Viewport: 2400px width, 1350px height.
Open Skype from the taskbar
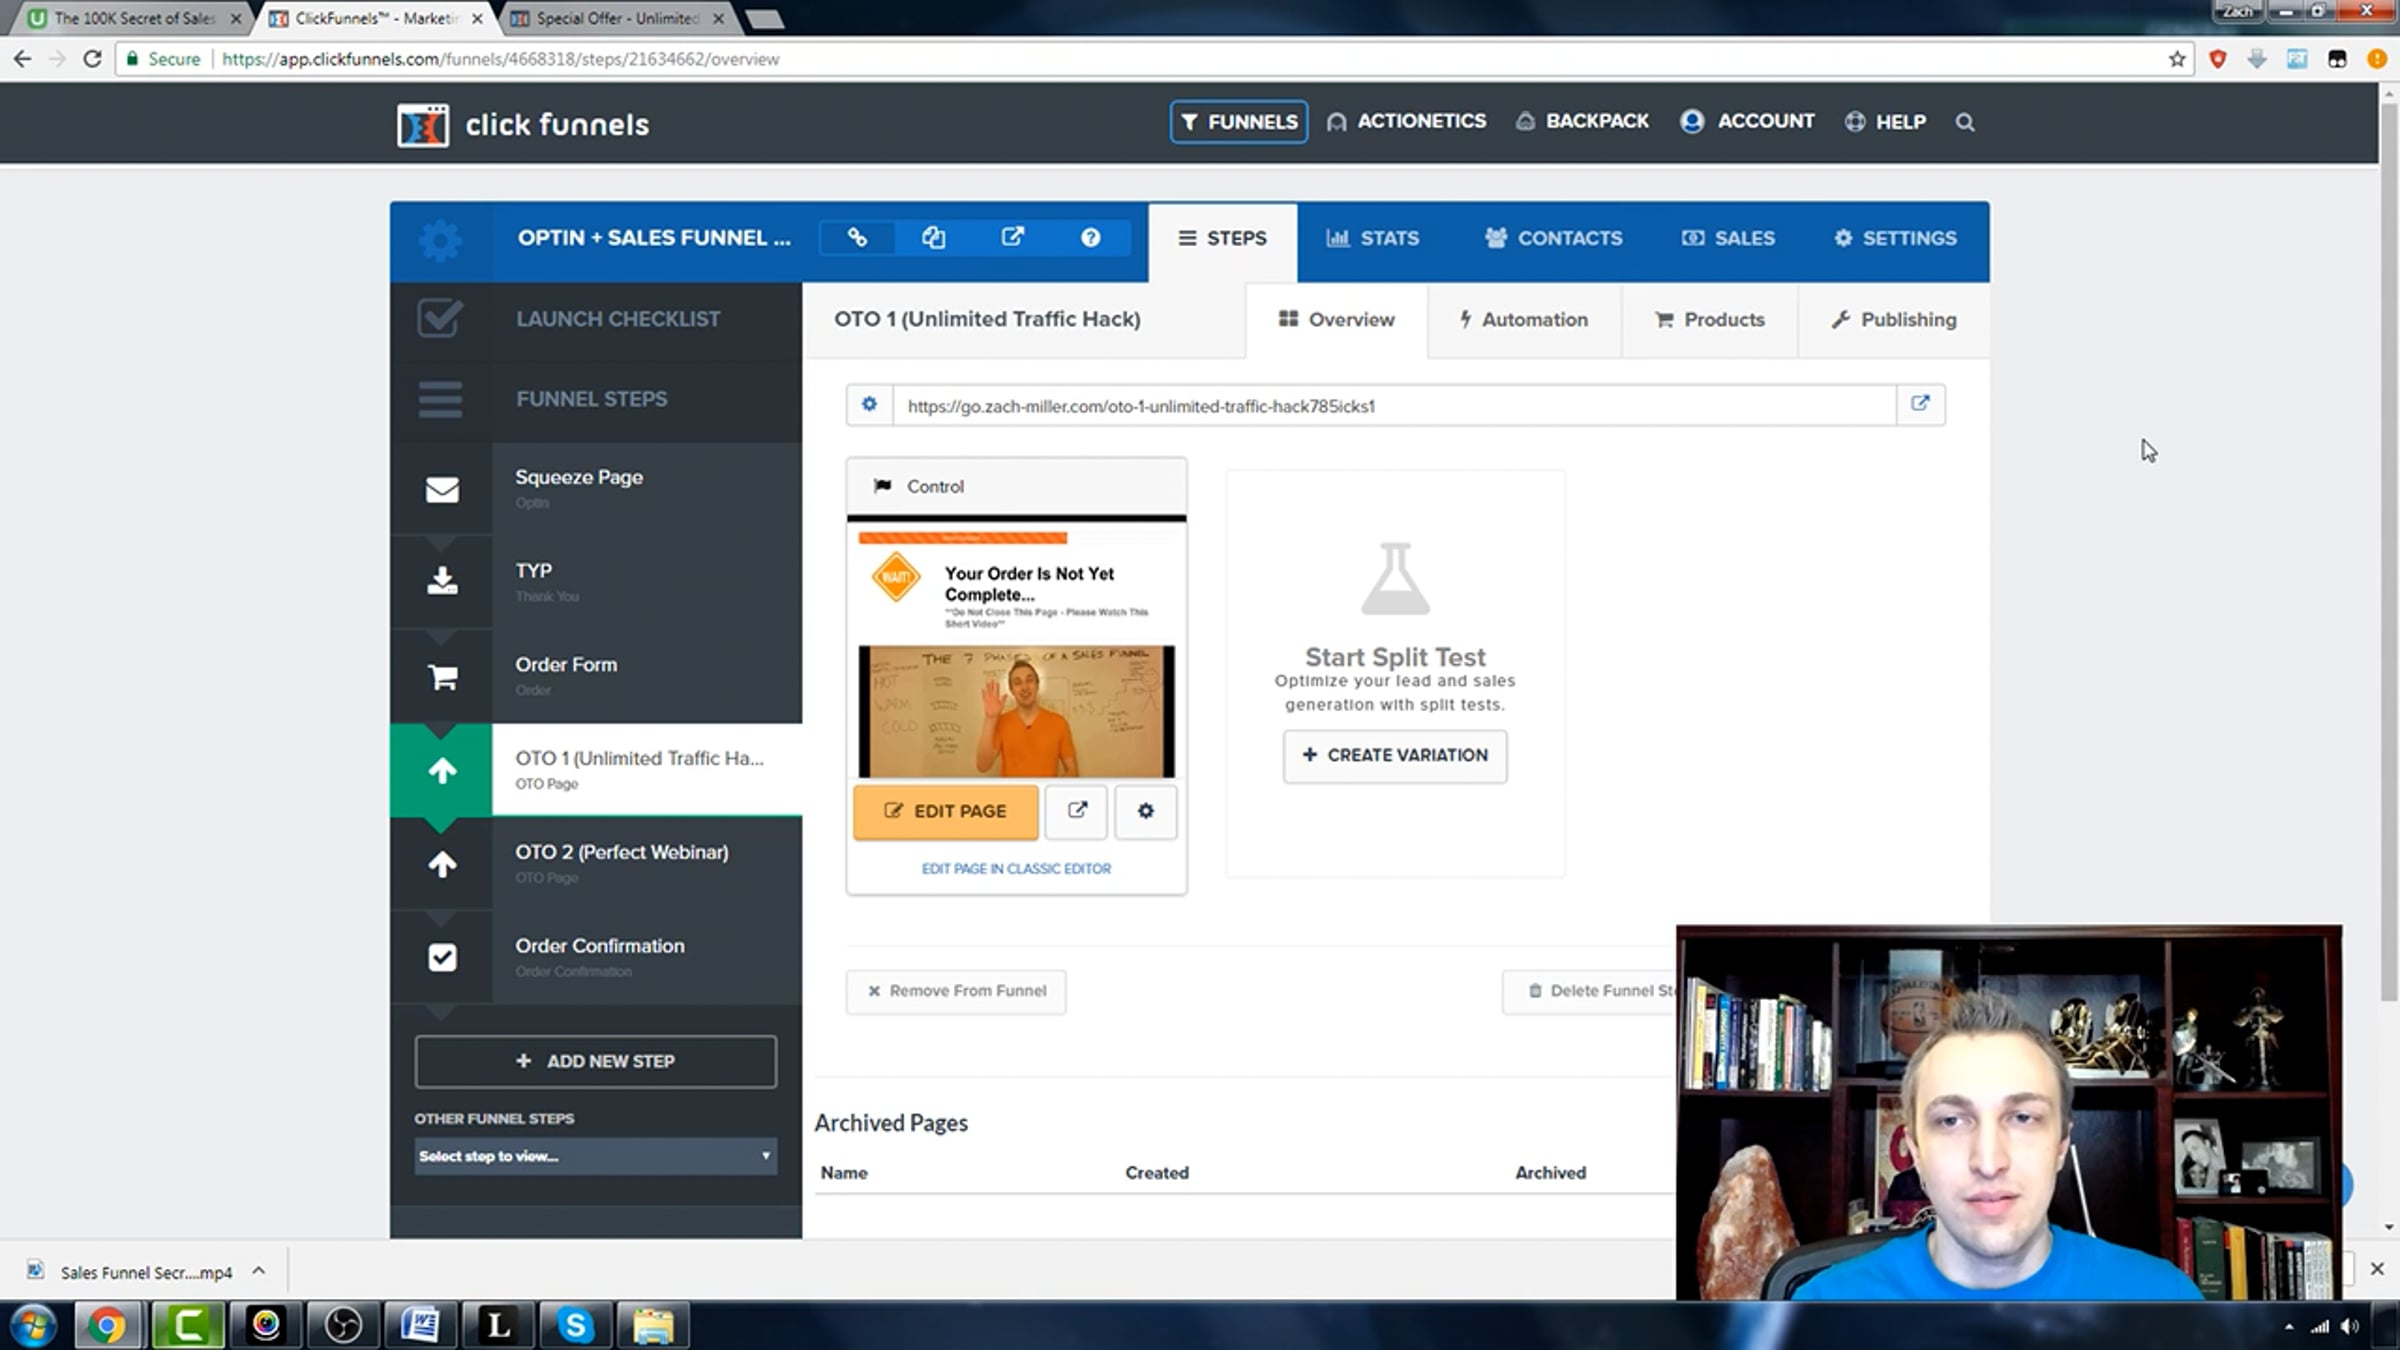(x=575, y=1326)
